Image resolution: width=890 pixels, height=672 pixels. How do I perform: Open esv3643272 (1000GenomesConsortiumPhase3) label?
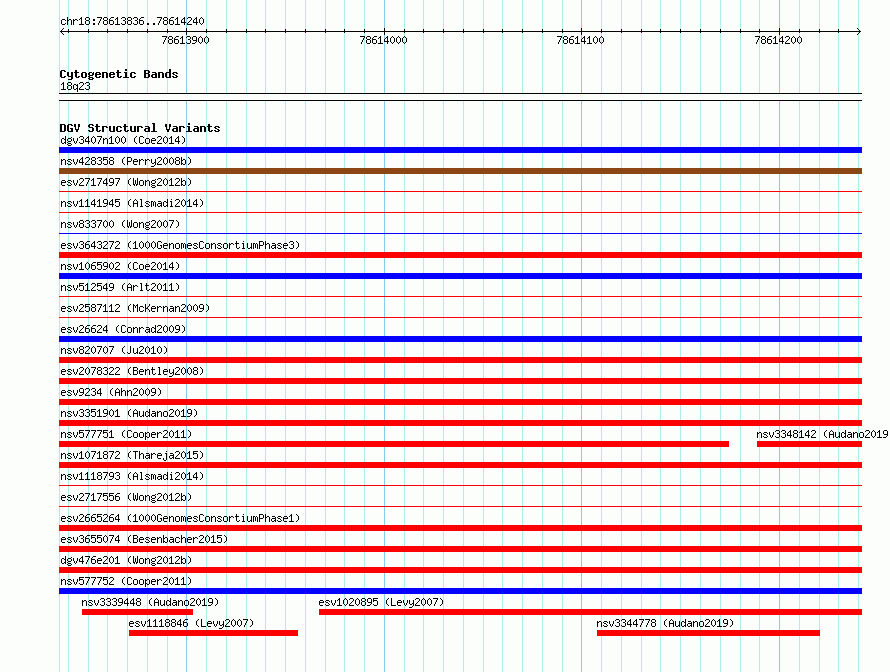pyautogui.click(x=180, y=245)
